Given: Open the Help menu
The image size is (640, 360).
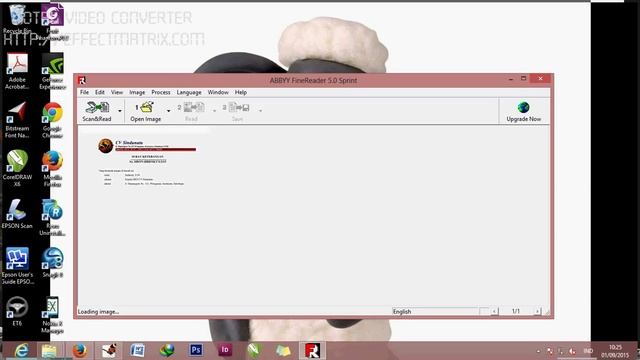Looking at the screenshot, I should click(x=240, y=92).
